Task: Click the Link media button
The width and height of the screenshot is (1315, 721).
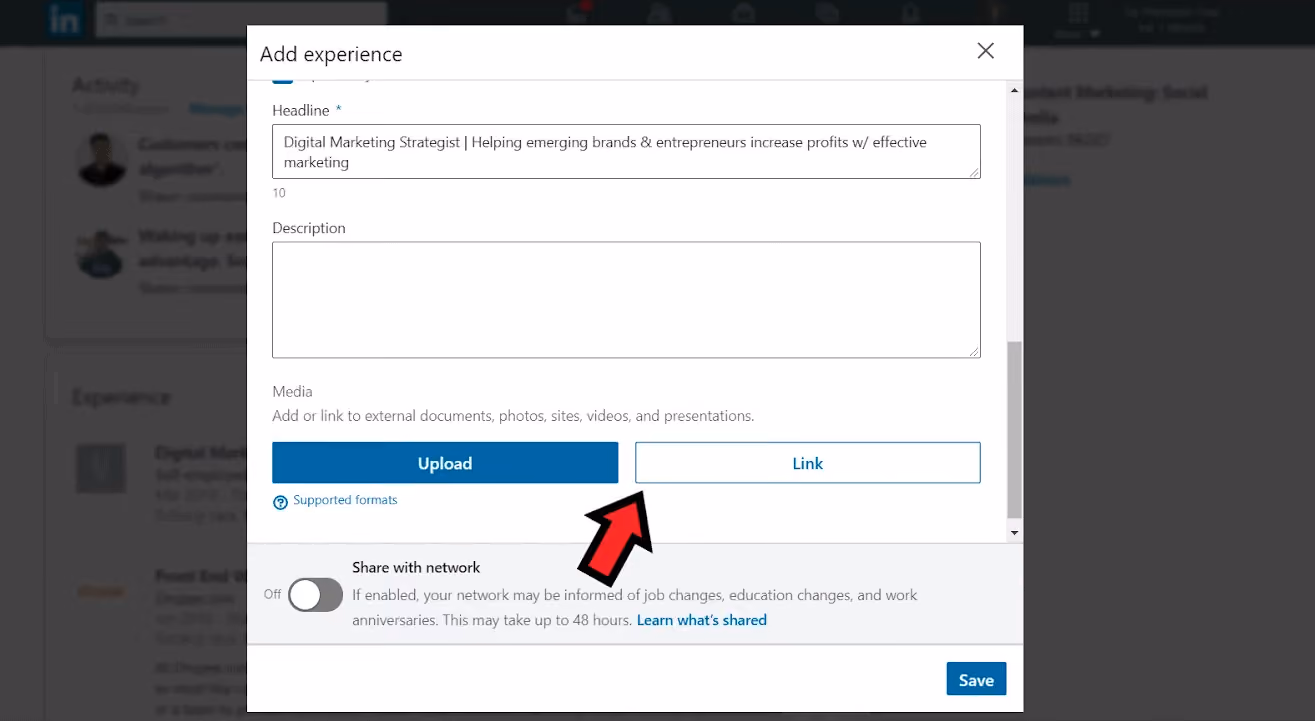Action: (x=808, y=463)
